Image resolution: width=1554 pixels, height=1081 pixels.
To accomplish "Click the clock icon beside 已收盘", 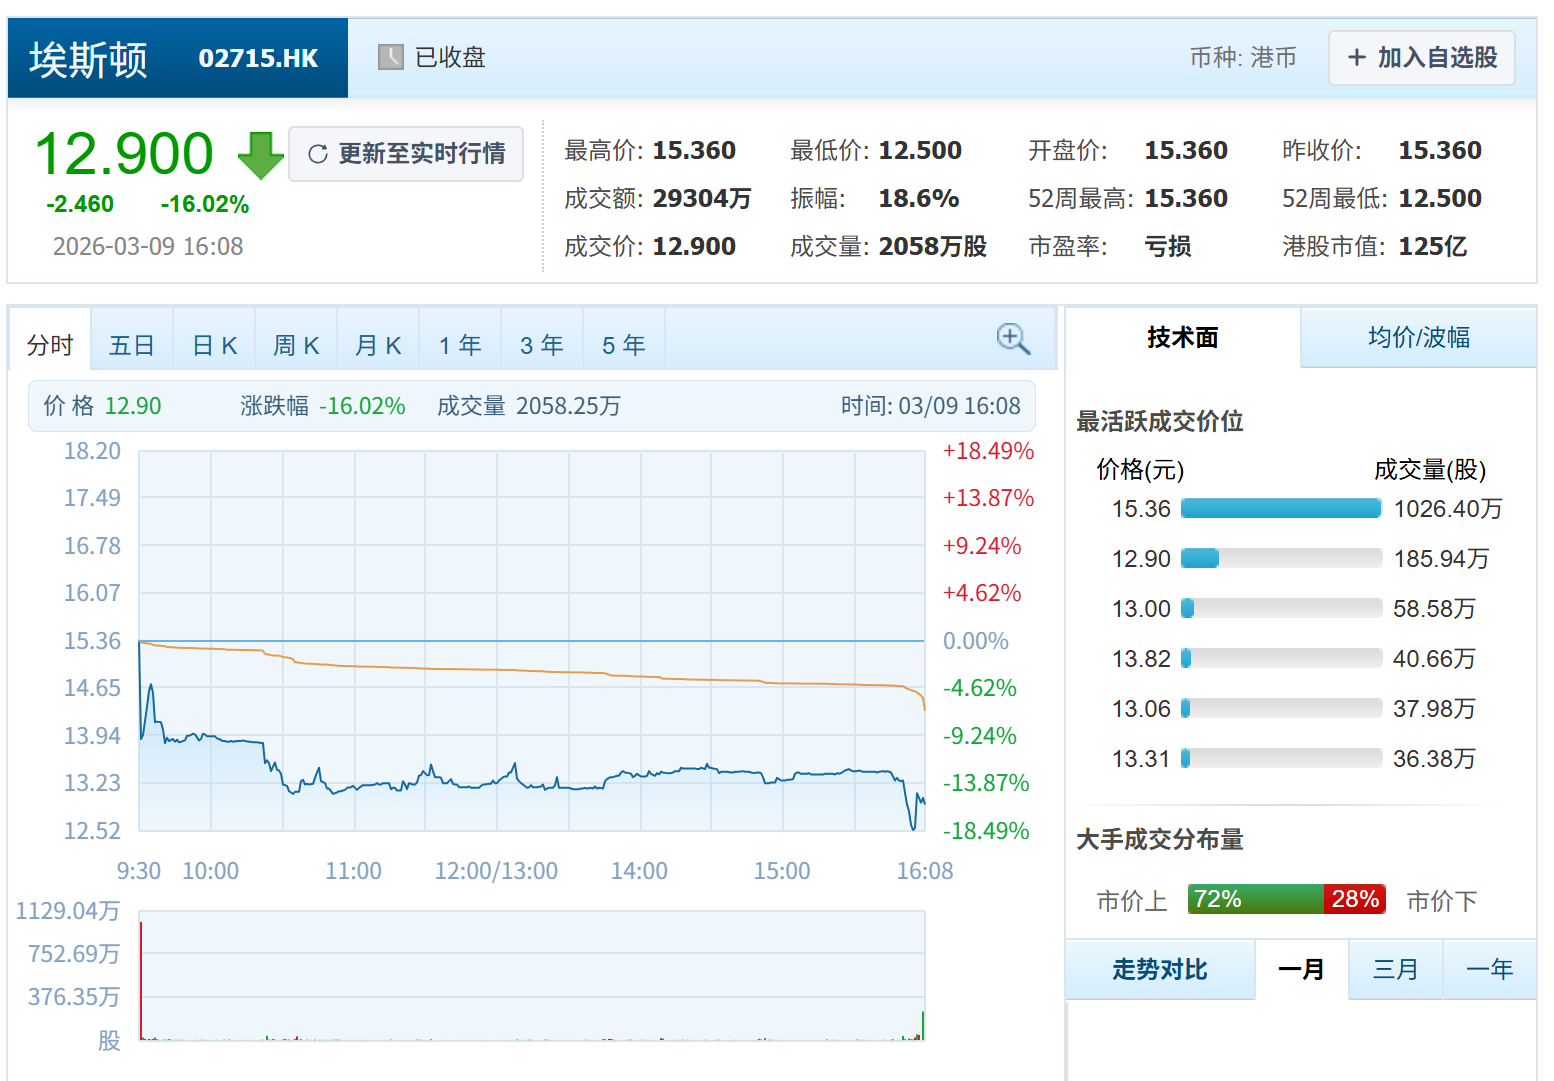I will pos(390,57).
